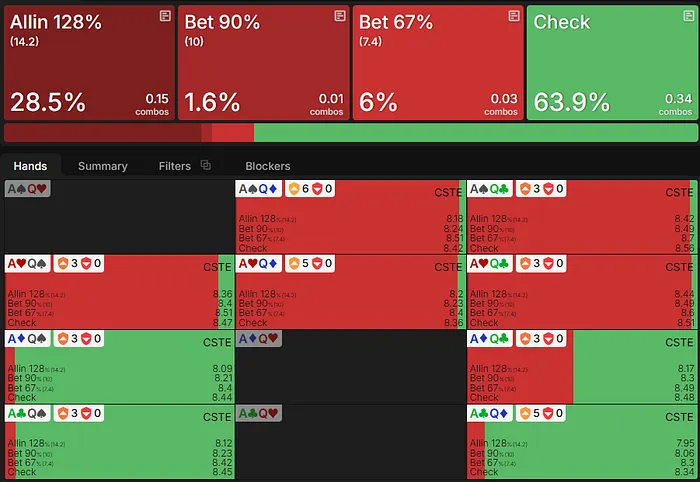Click the orange badge icon in A♥Q♠ cell
This screenshot has height=482, width=700.
pos(62,264)
